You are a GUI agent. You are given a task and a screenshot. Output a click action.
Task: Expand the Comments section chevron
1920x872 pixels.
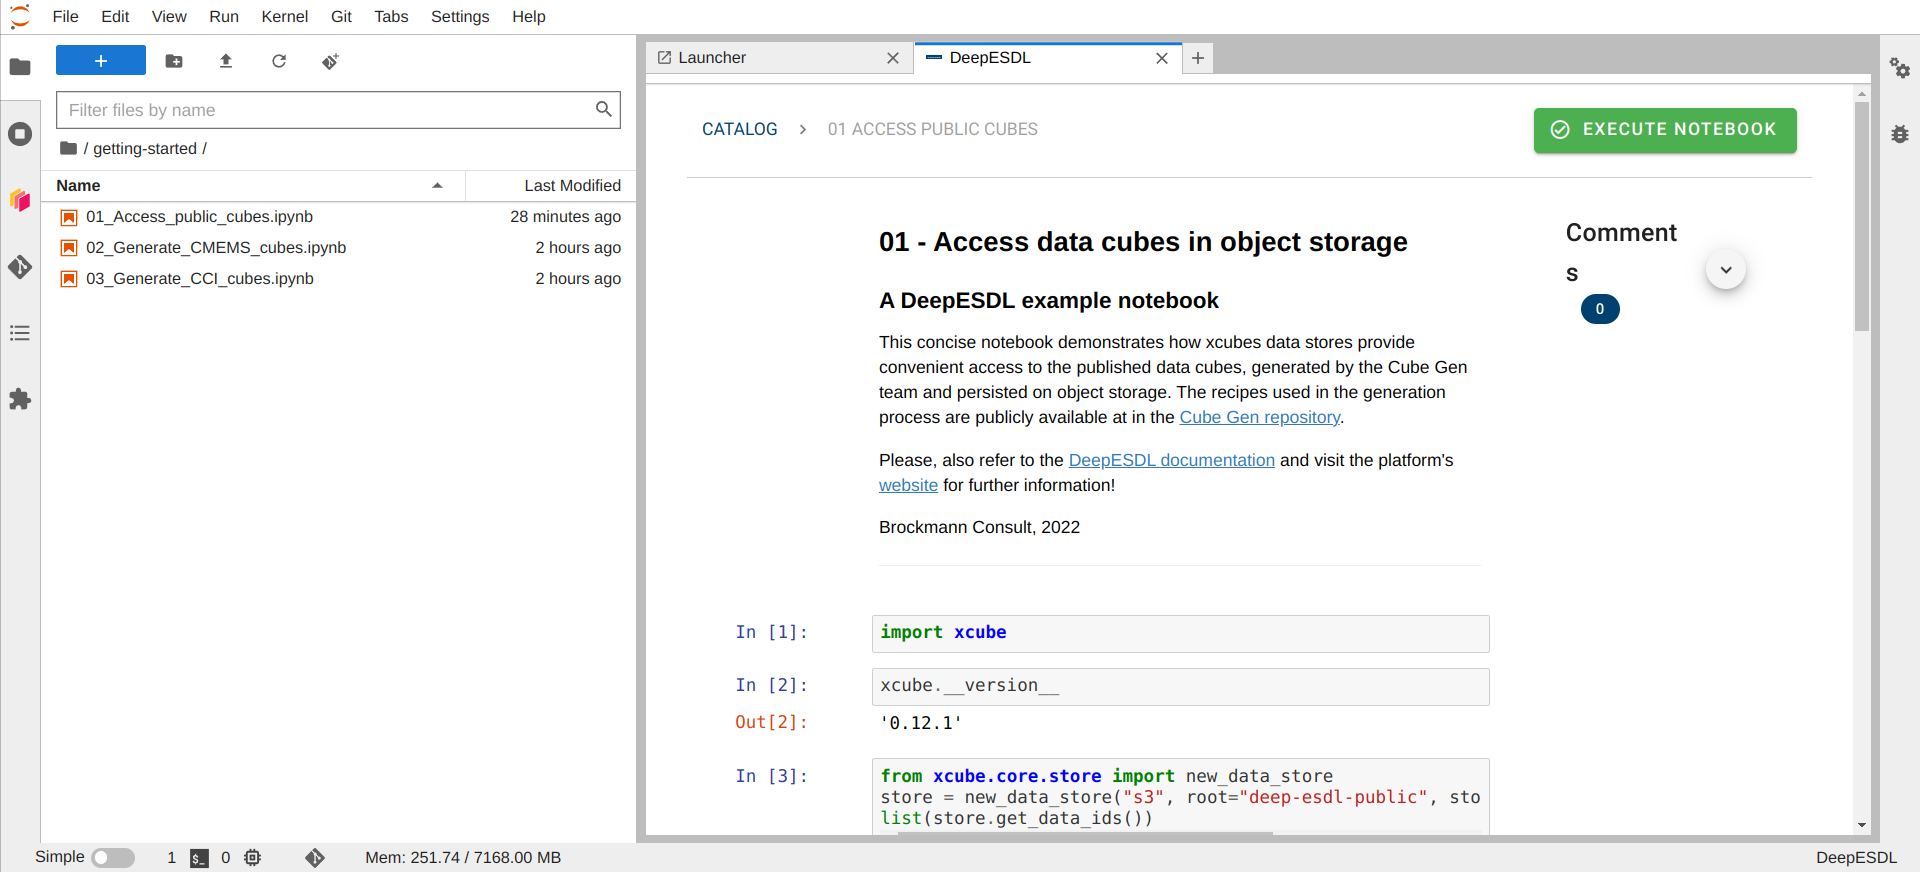tap(1726, 270)
